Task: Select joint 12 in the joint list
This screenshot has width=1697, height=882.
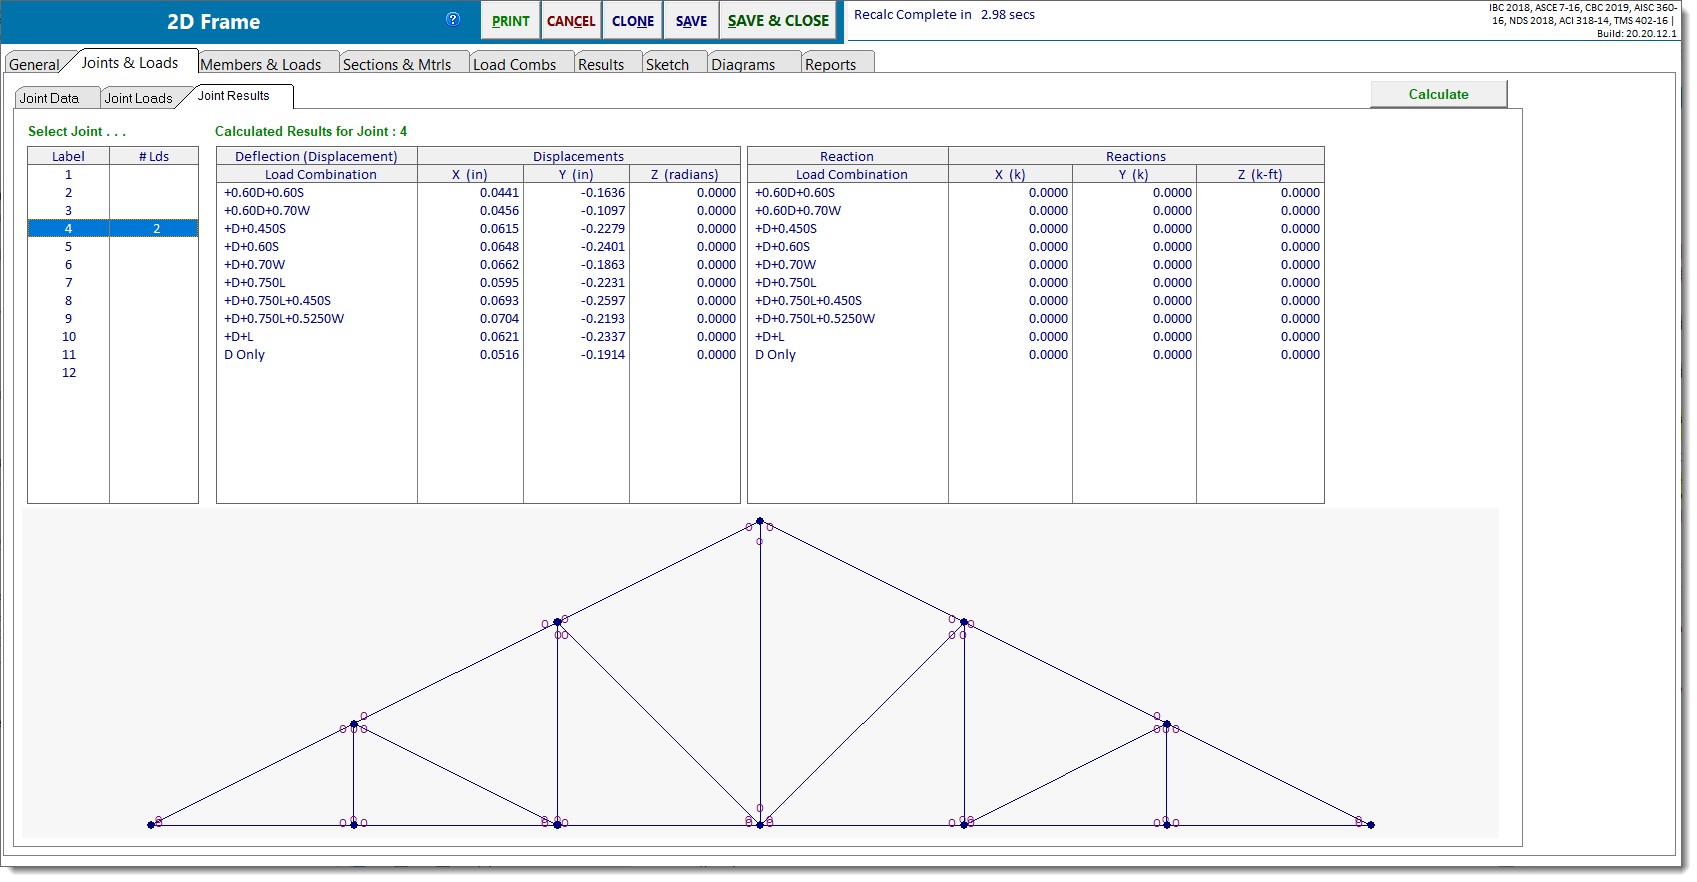Action: (68, 373)
